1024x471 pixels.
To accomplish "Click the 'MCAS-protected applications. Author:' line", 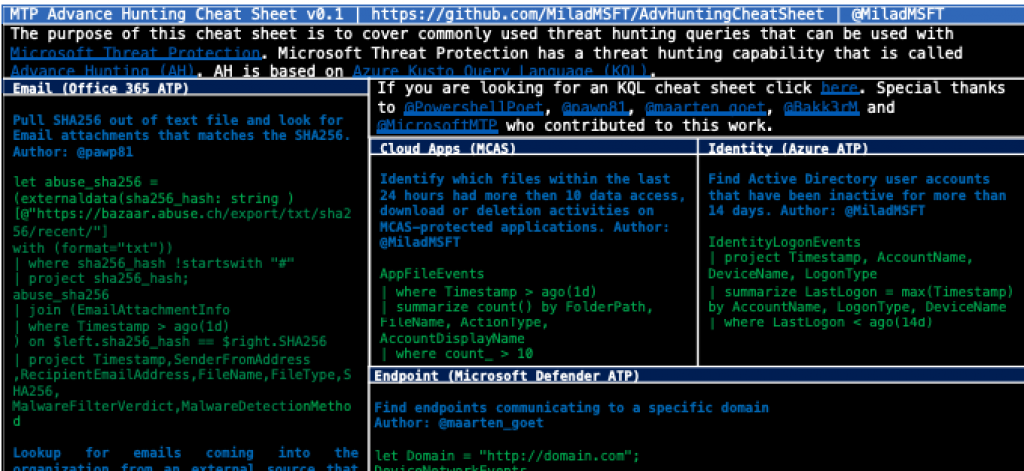I will 524,227.
